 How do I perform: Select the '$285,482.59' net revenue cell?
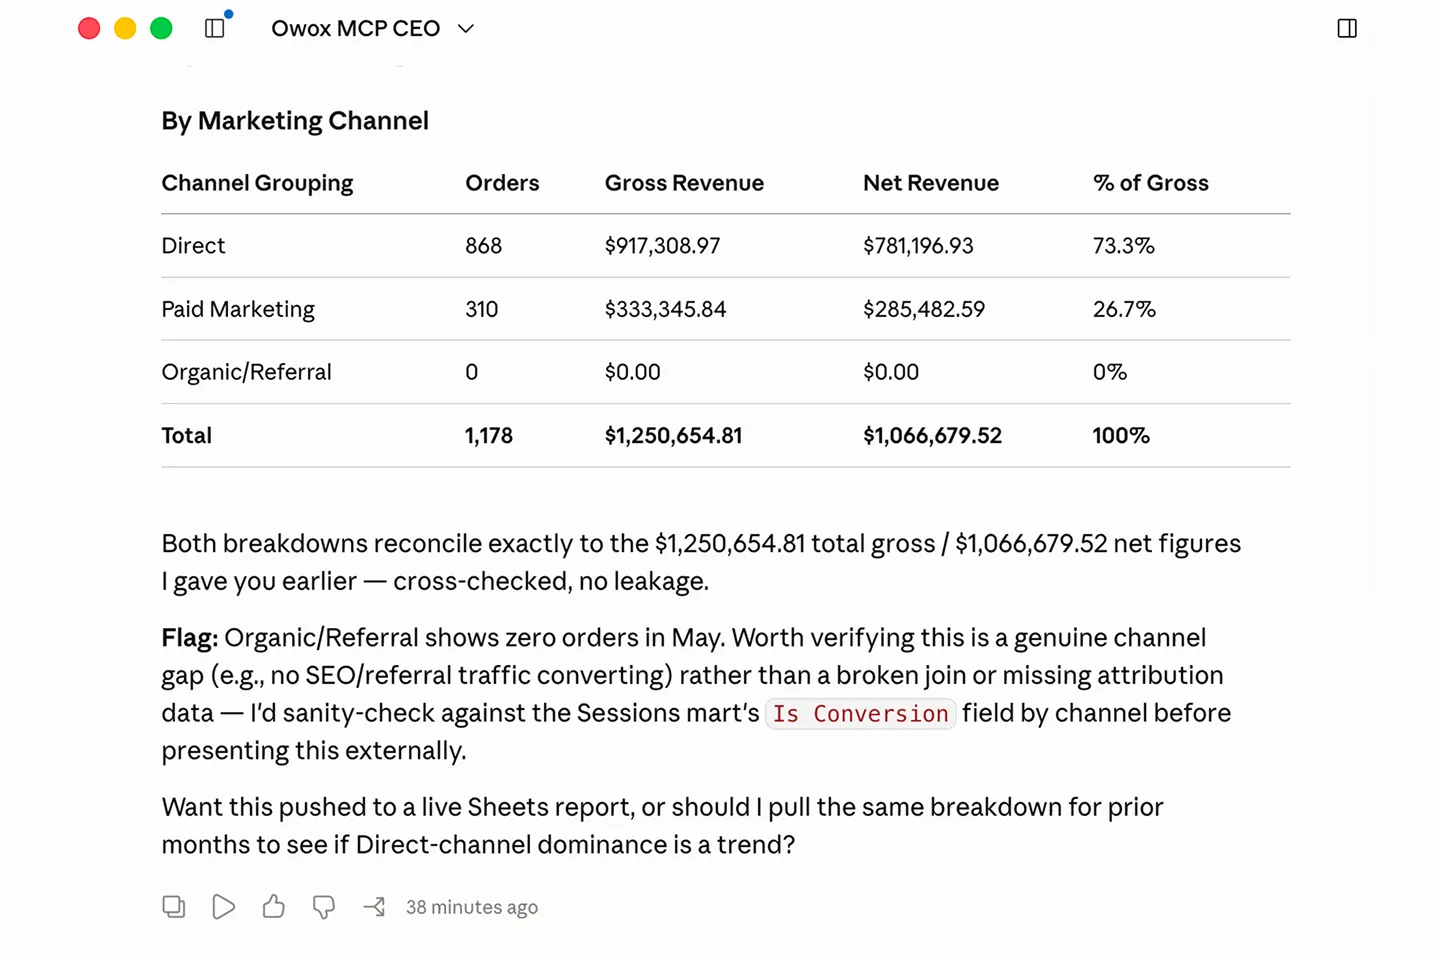924,310
